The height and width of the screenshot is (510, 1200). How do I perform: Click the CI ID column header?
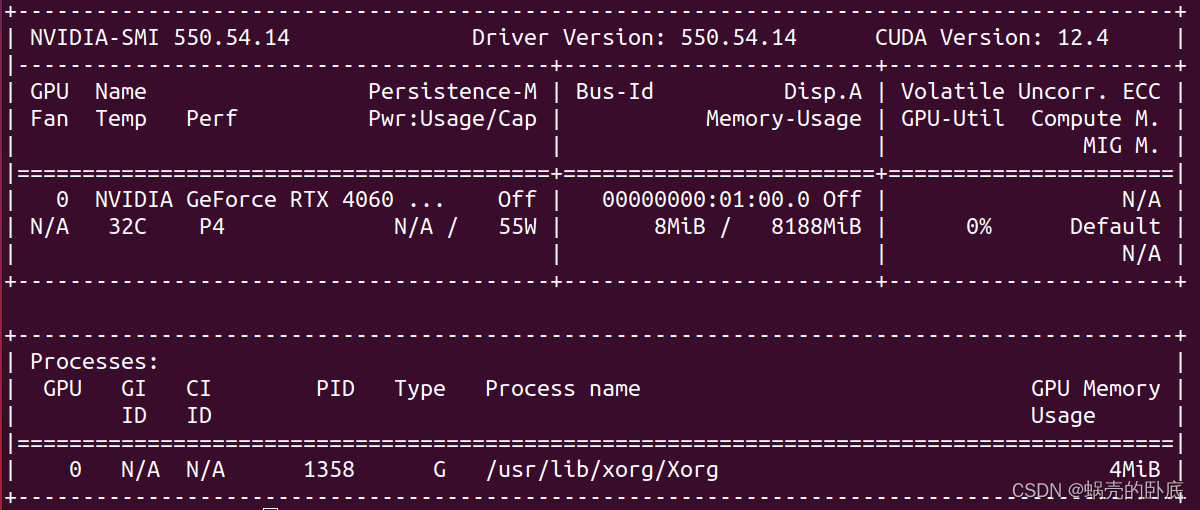[x=199, y=402]
